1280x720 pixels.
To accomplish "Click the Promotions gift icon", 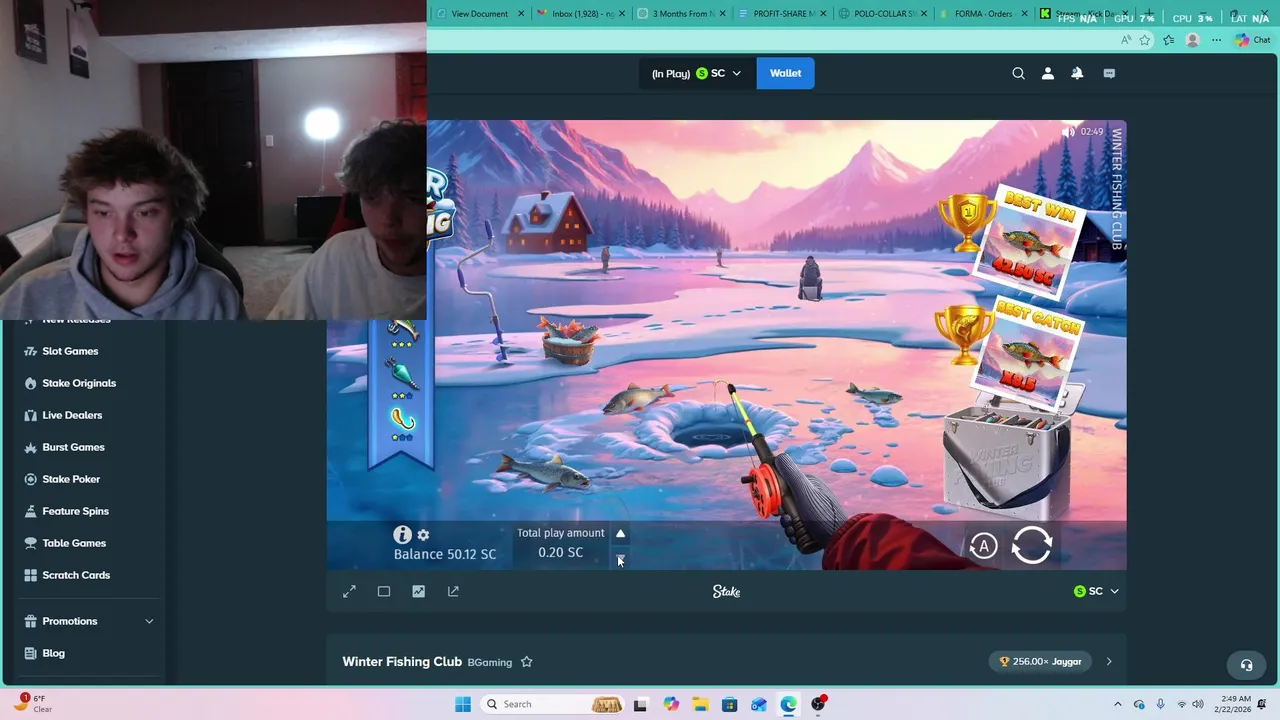I will pos(30,621).
